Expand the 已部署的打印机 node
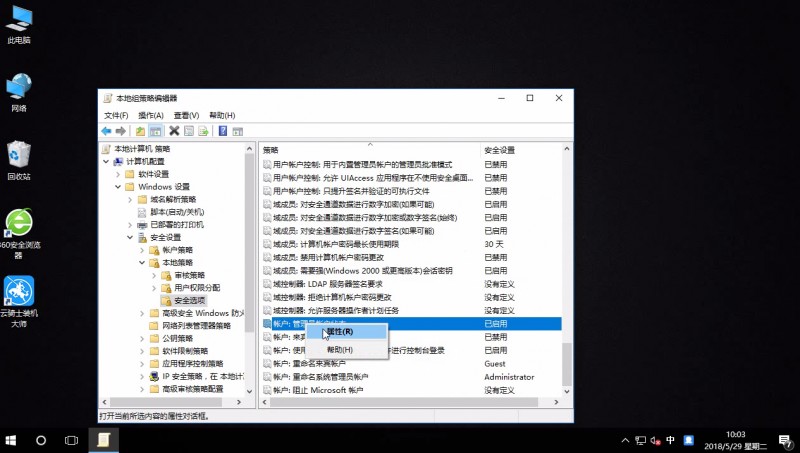 pos(130,224)
